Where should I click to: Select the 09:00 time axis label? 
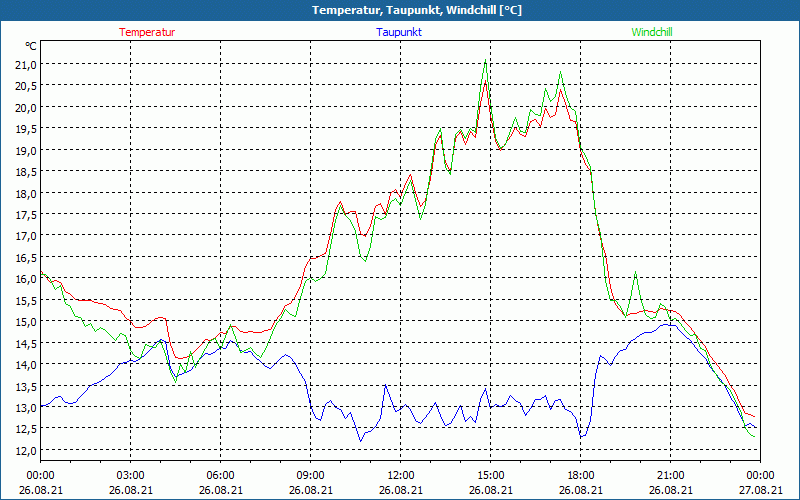(311, 475)
